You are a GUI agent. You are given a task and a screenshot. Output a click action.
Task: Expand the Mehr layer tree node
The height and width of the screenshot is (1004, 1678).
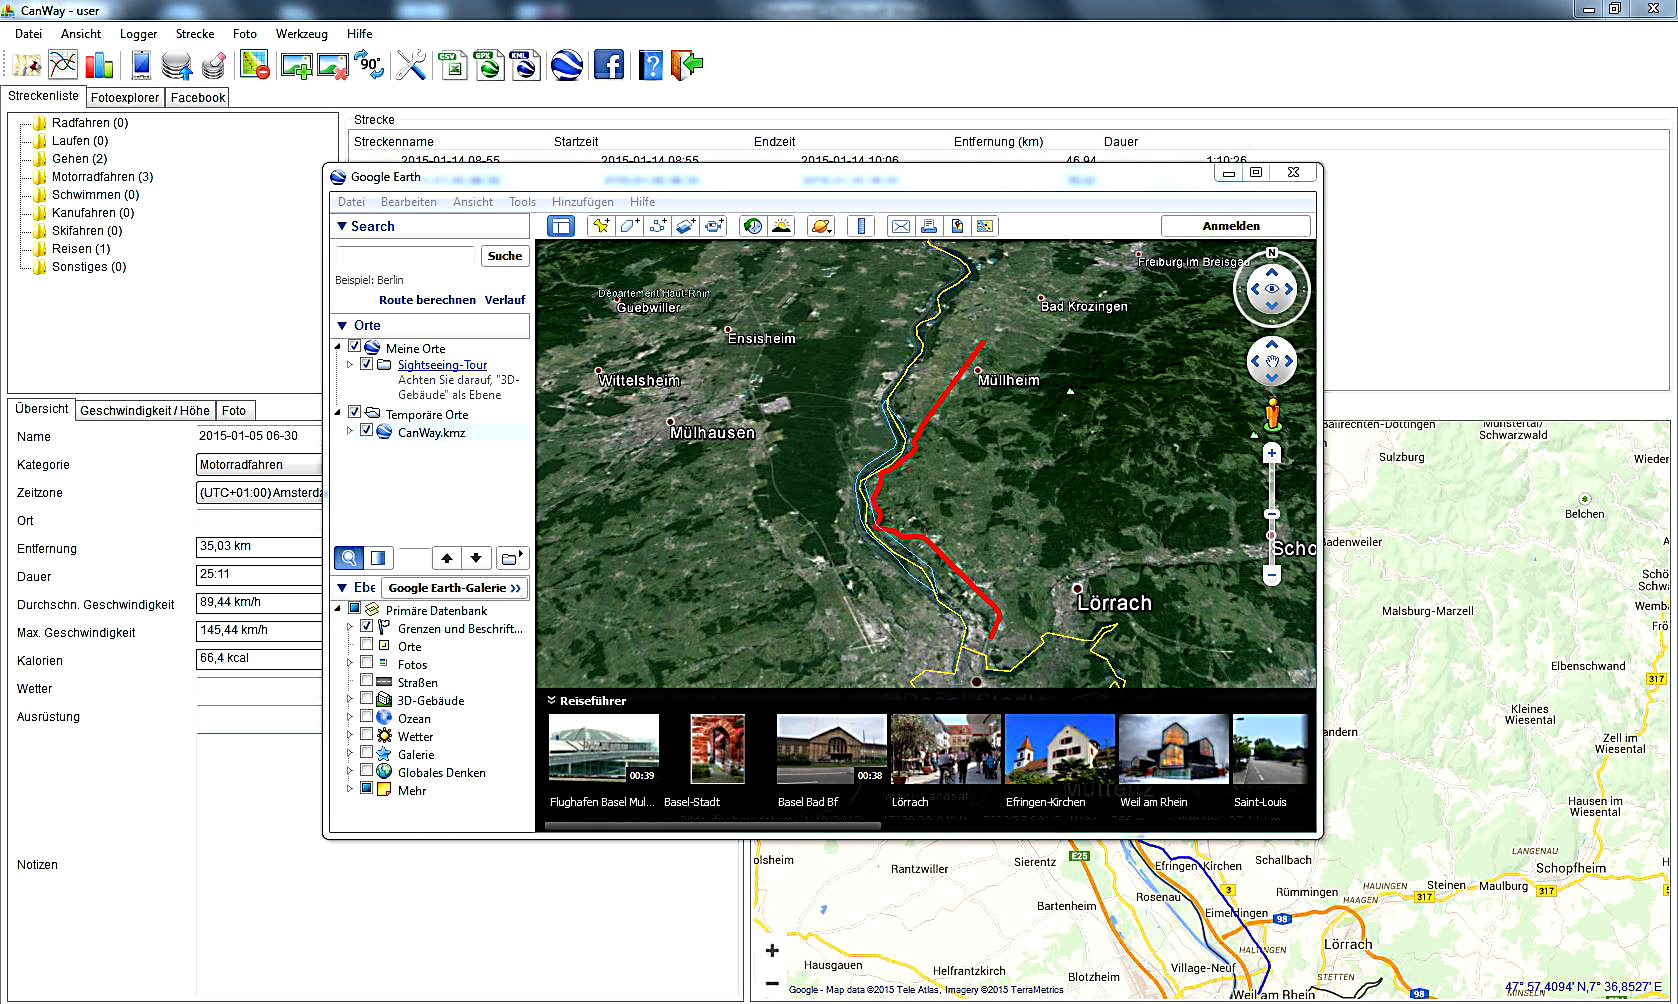pos(350,789)
